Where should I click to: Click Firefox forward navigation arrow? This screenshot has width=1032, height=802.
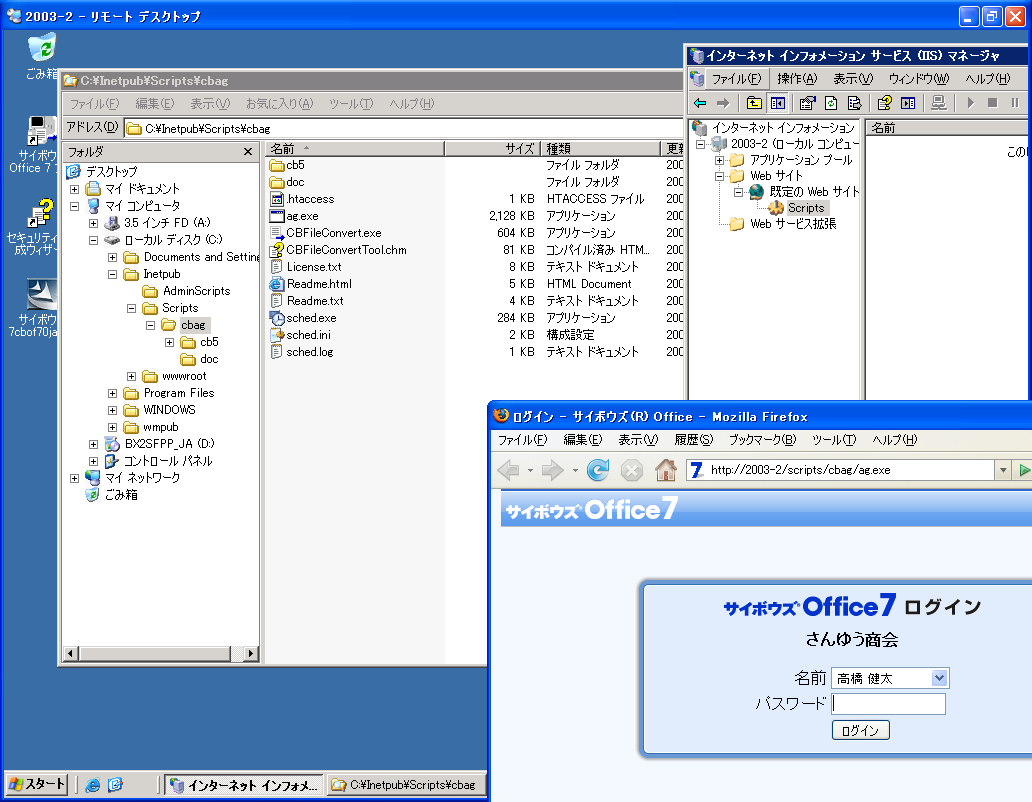553,470
